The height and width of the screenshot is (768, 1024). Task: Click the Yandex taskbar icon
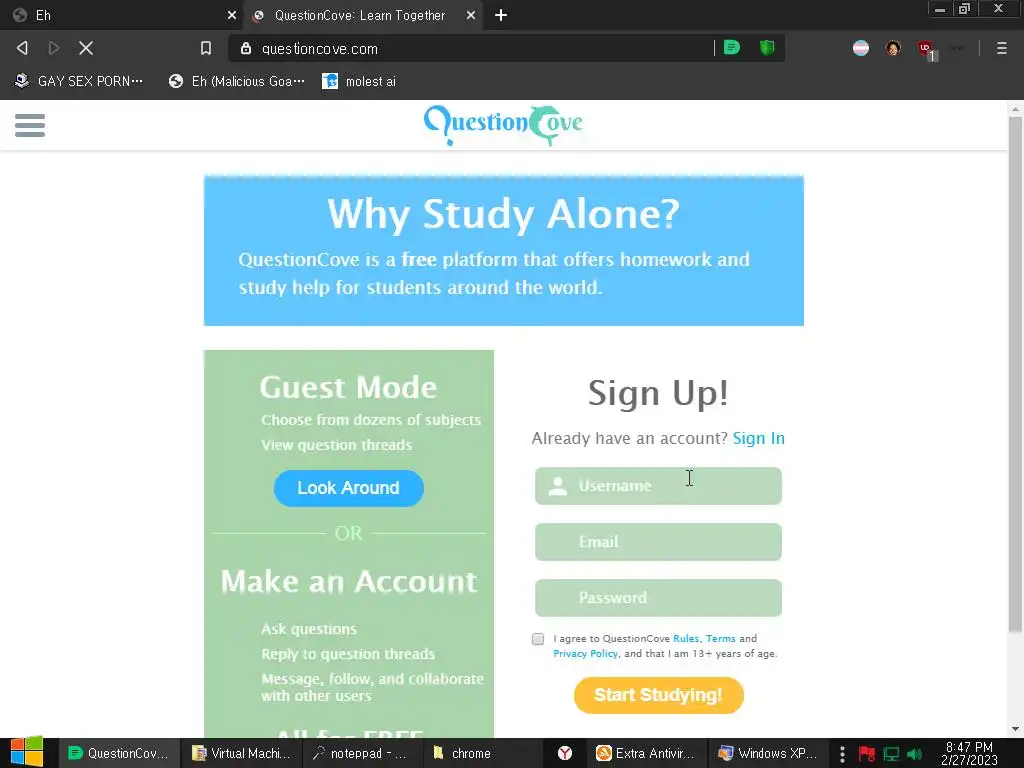[x=565, y=753]
